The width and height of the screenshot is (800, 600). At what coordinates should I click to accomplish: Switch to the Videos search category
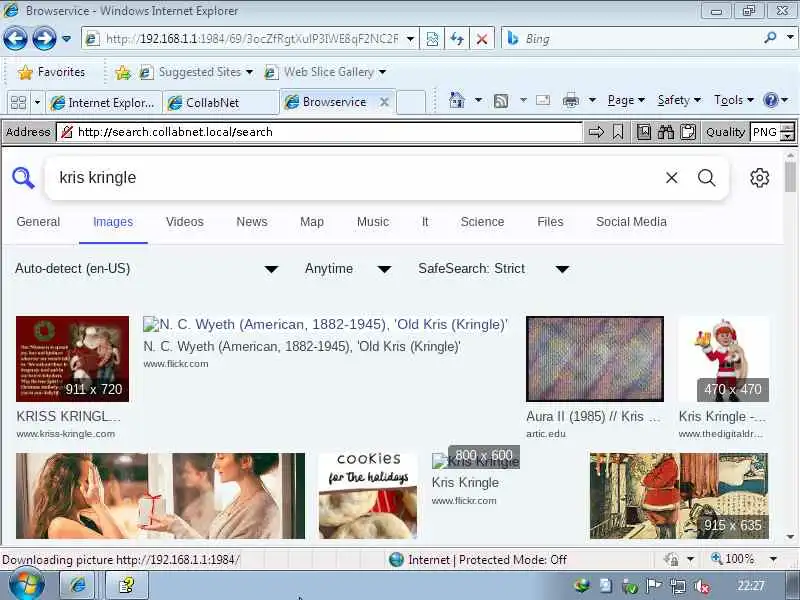[x=185, y=222]
